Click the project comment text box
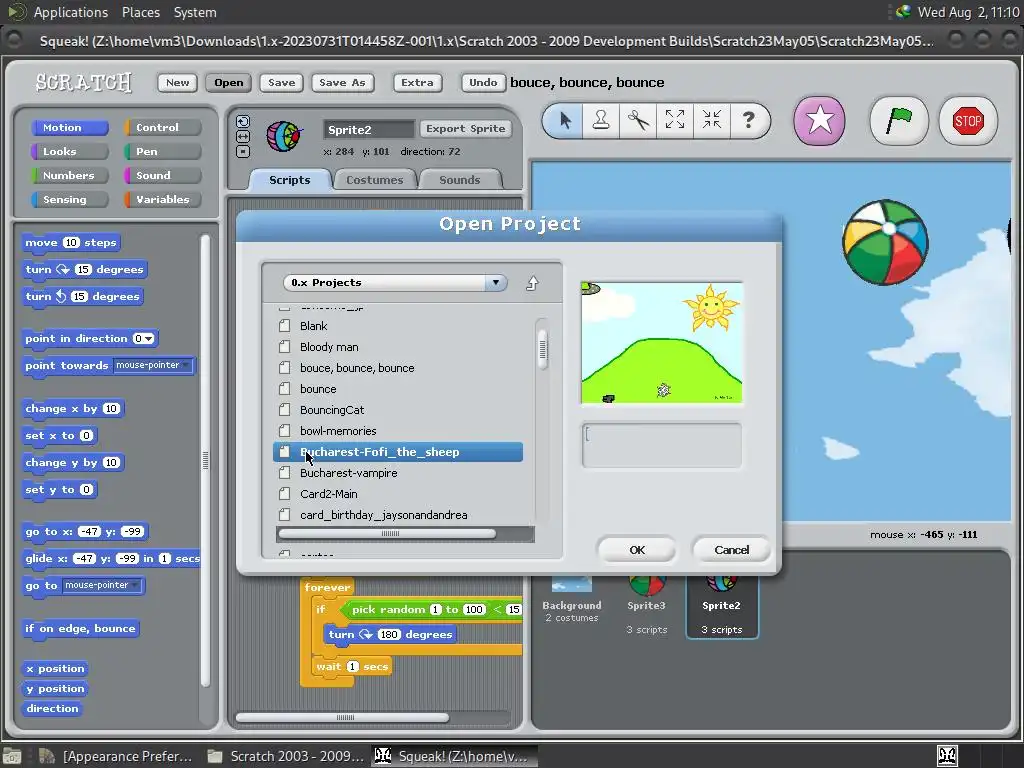 [662, 445]
